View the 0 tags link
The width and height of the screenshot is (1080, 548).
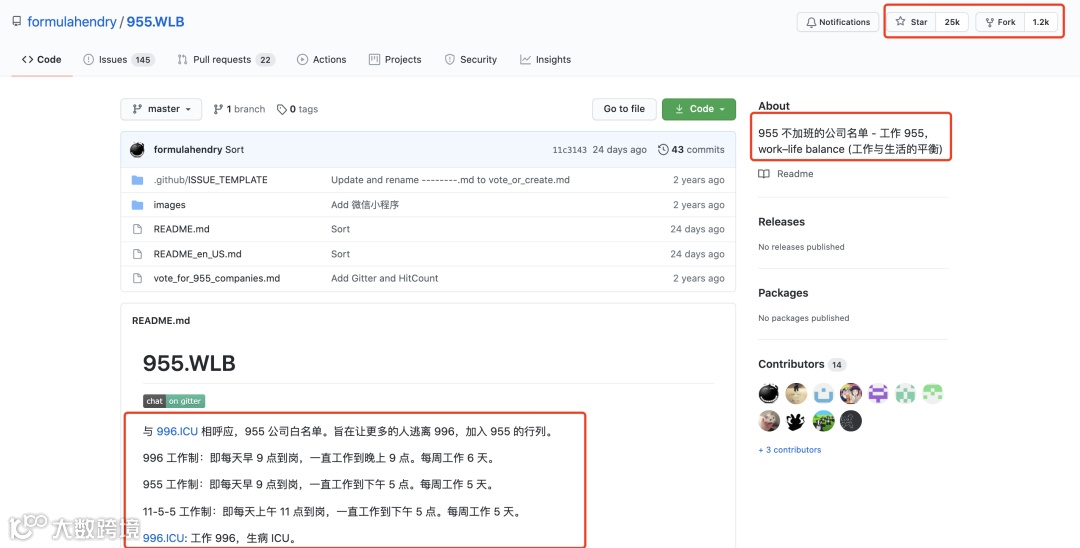[298, 109]
